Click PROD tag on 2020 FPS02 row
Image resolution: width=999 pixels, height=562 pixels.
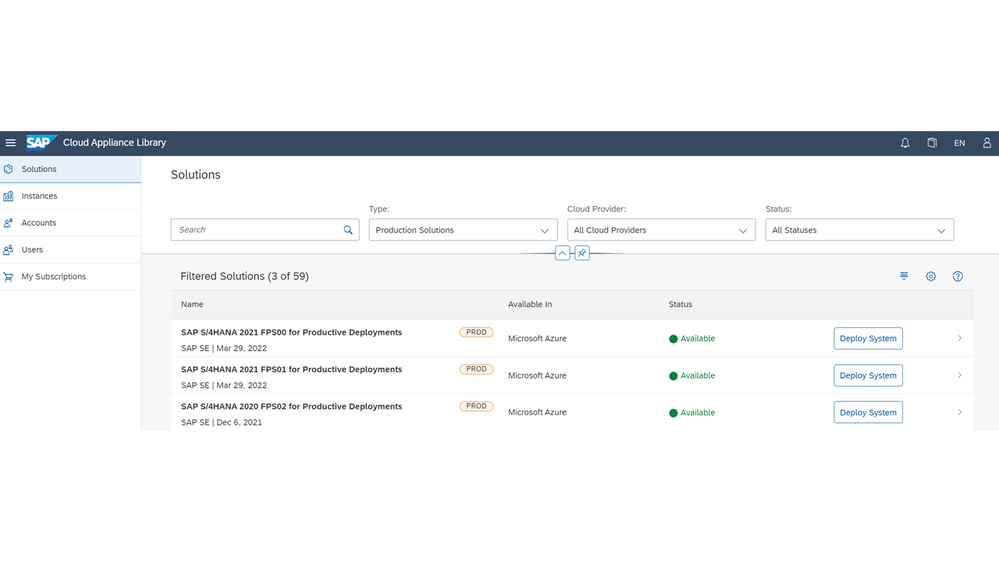476,406
